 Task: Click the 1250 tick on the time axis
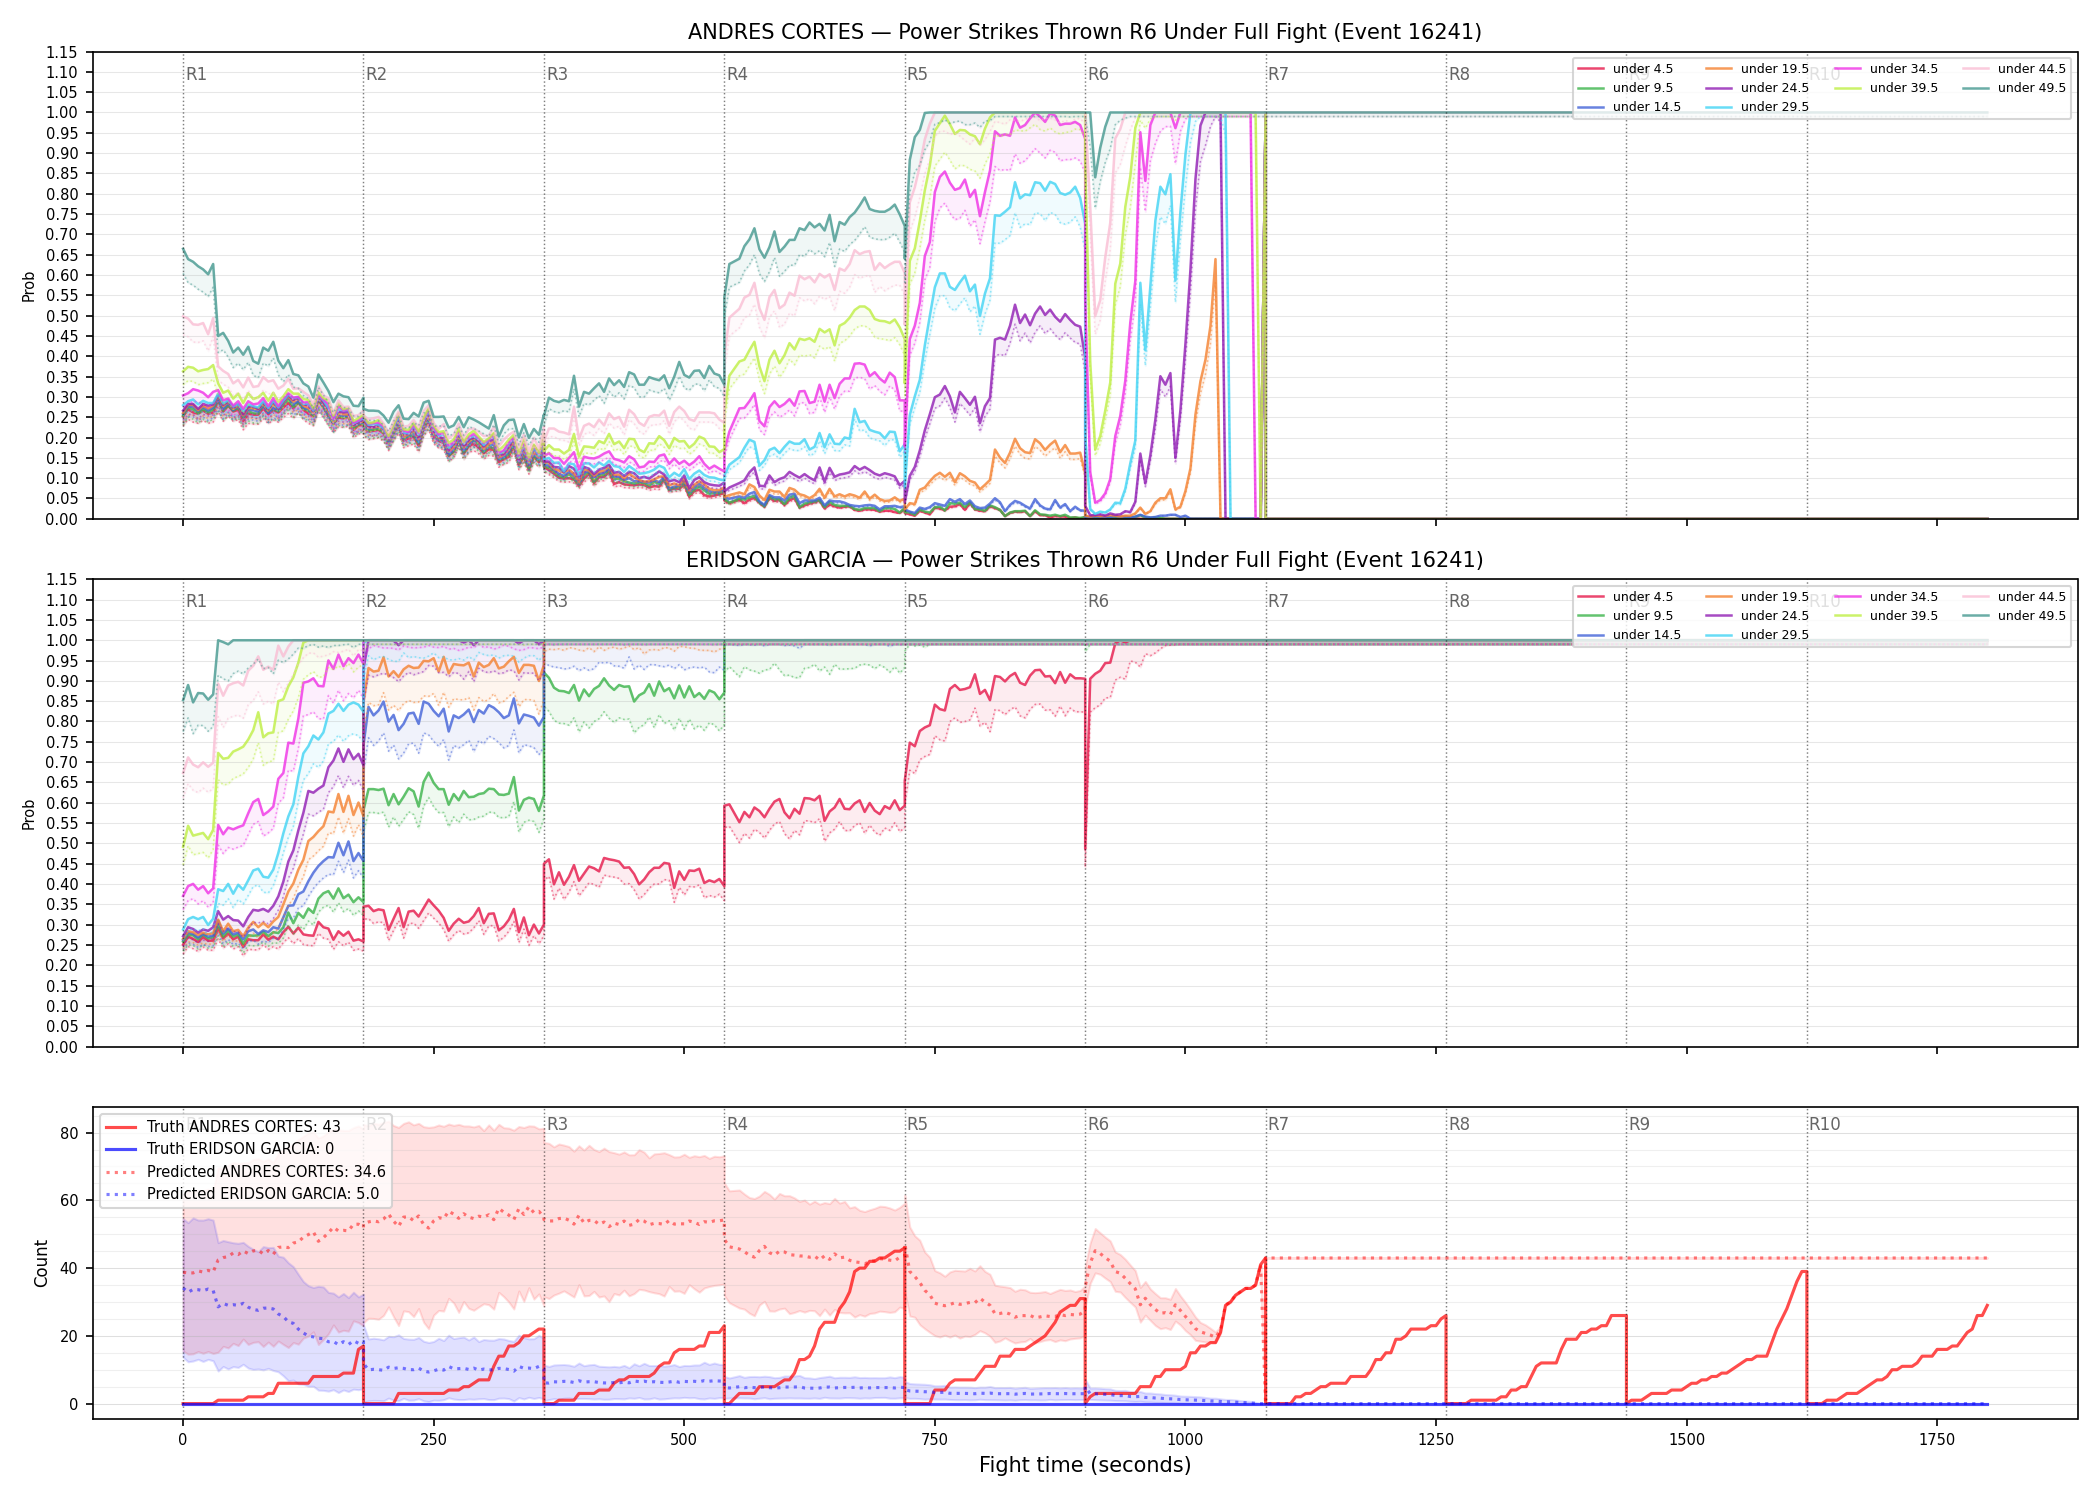[1436, 1440]
